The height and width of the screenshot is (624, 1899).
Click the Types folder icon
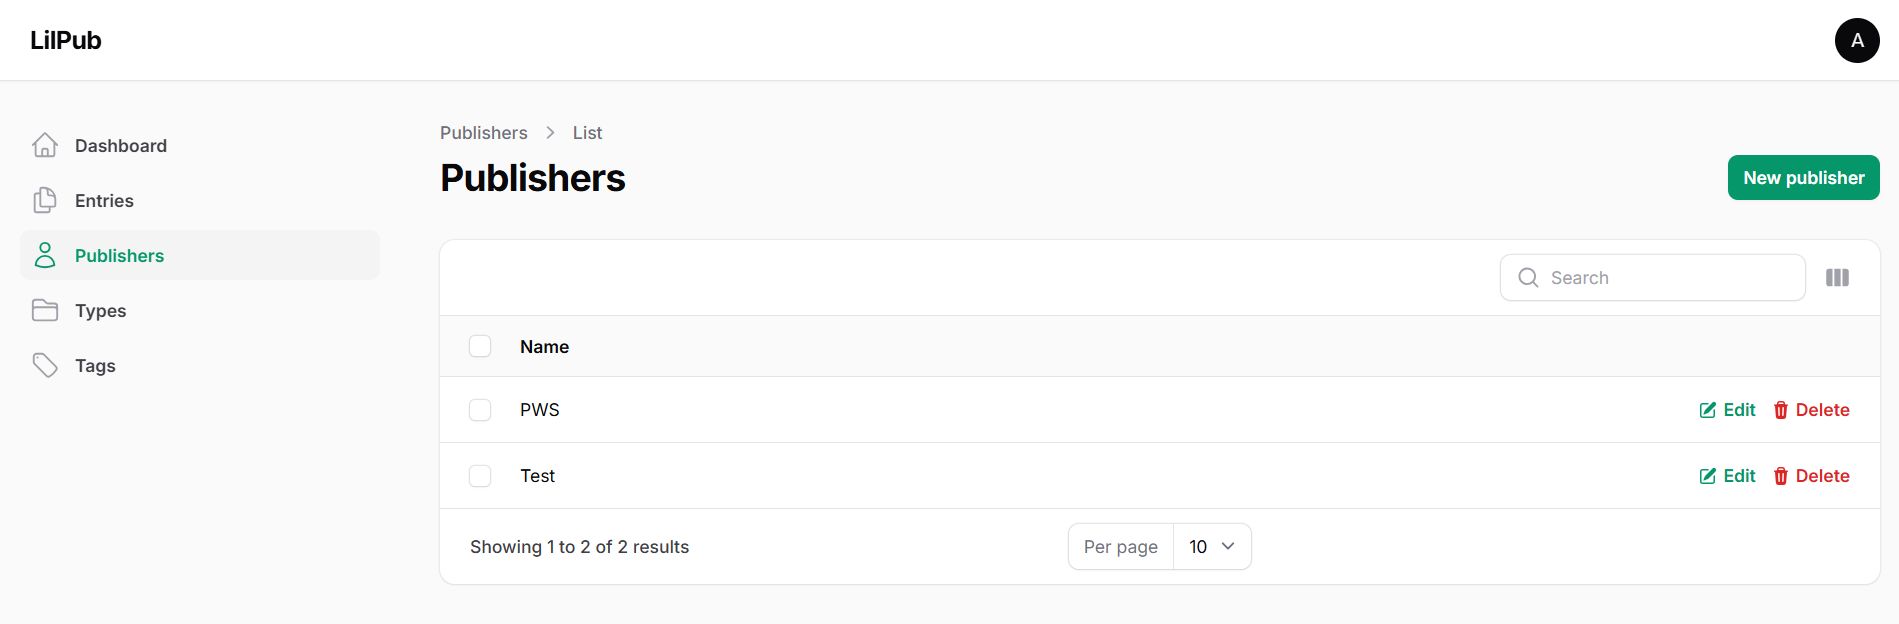(x=45, y=311)
